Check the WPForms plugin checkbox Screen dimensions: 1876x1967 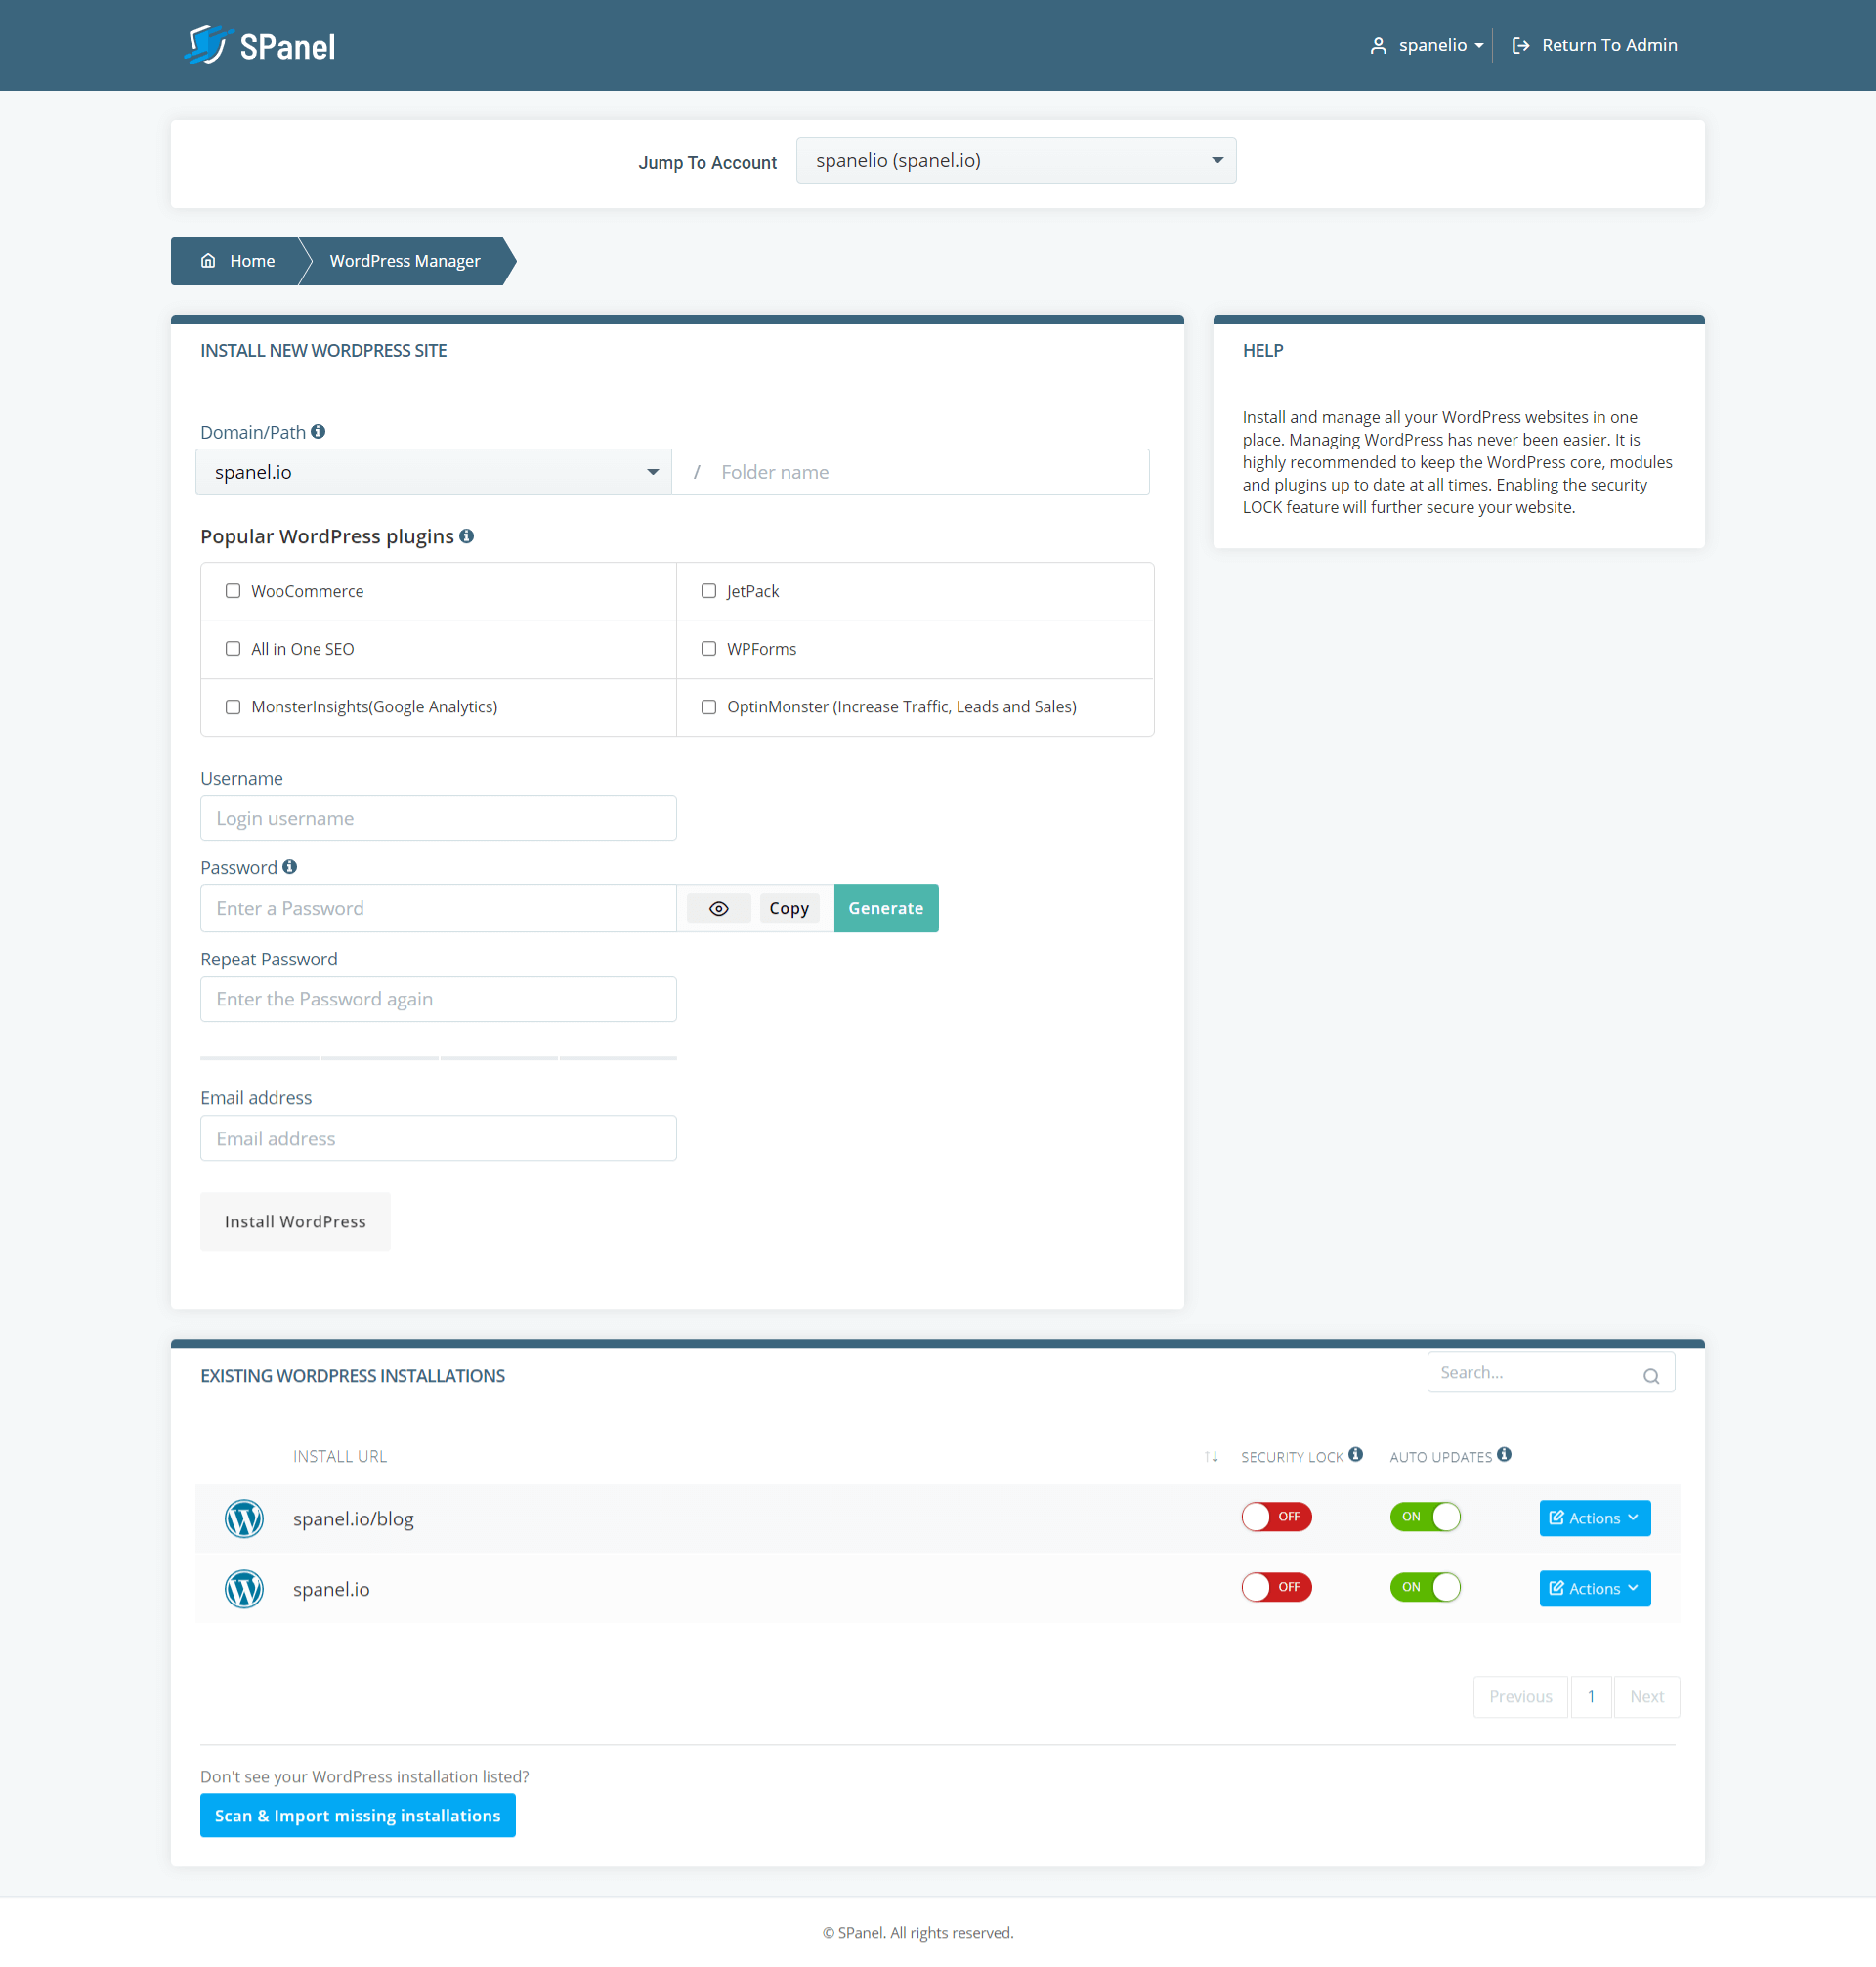(x=709, y=649)
